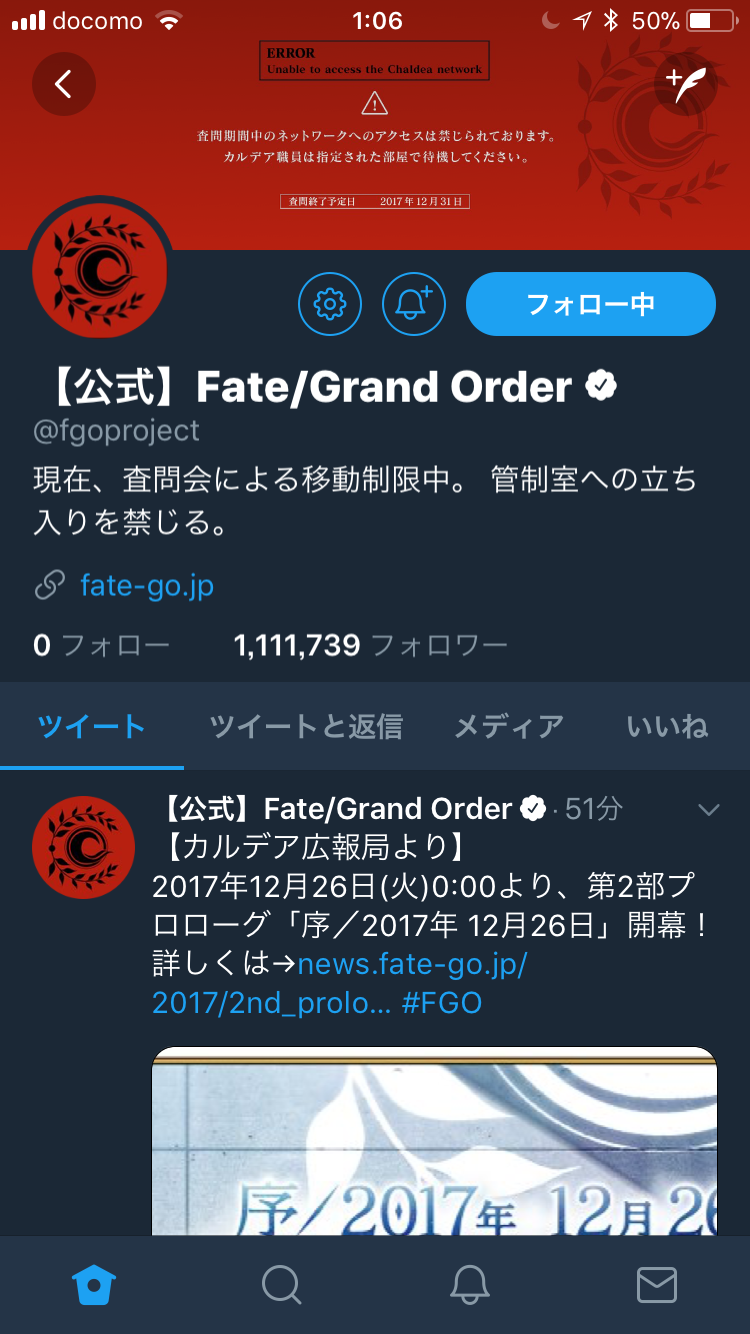
Task: Enable notifications with bell plus icon
Action: pos(414,303)
